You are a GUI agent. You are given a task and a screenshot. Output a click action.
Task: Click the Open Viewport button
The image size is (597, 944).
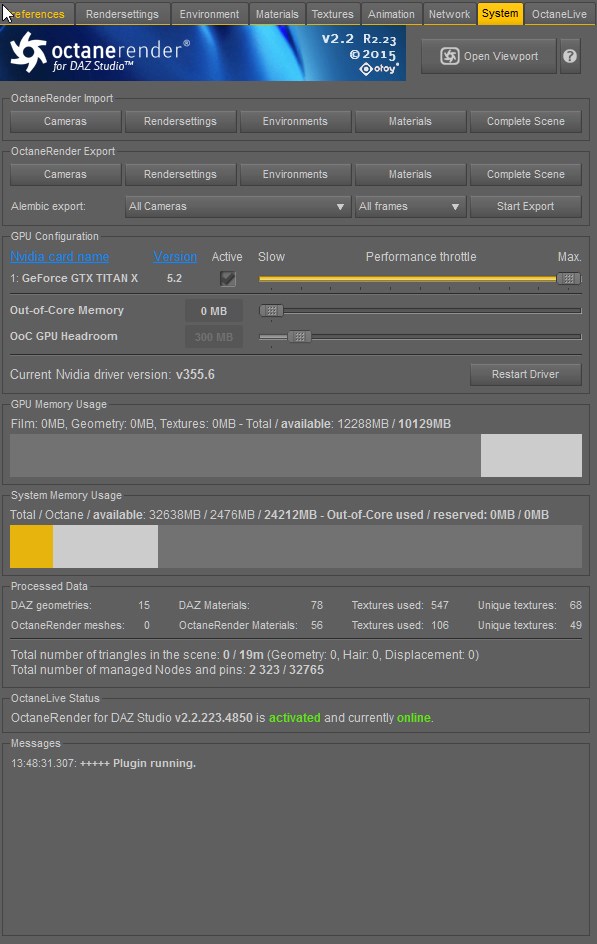point(489,56)
